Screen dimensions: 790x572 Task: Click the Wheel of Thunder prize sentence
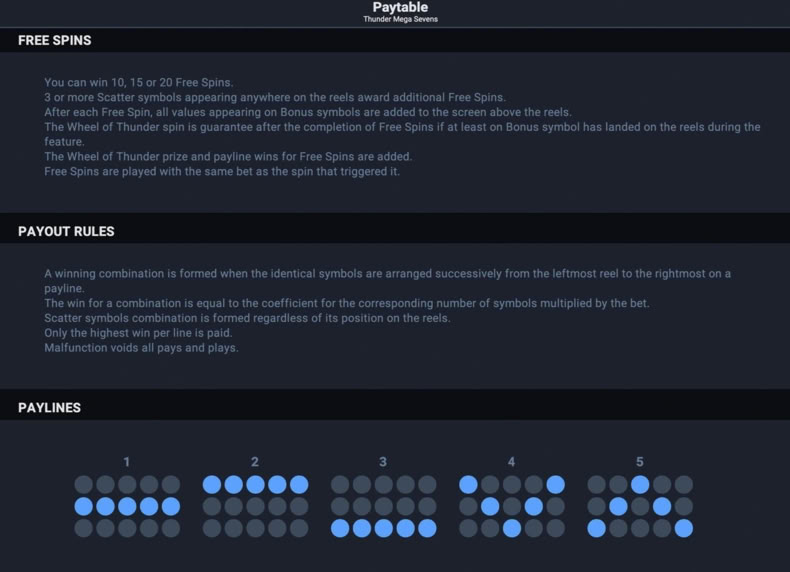(x=228, y=157)
